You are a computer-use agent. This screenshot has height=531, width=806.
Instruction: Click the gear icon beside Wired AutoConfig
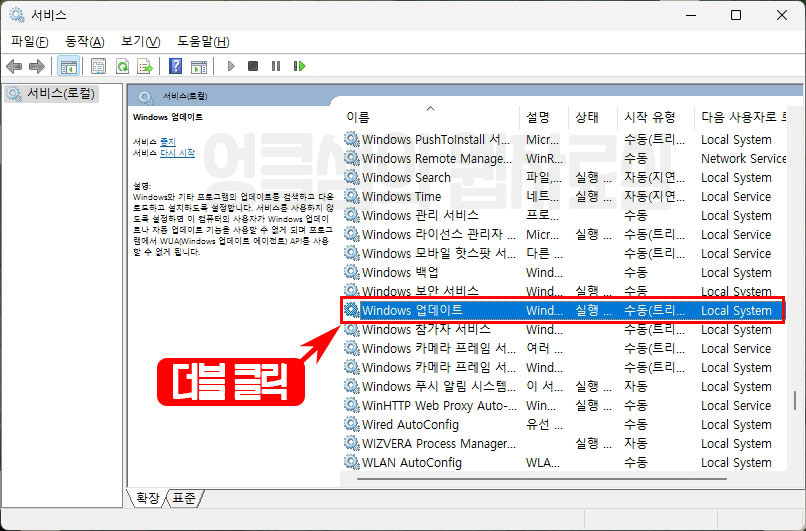(x=352, y=424)
